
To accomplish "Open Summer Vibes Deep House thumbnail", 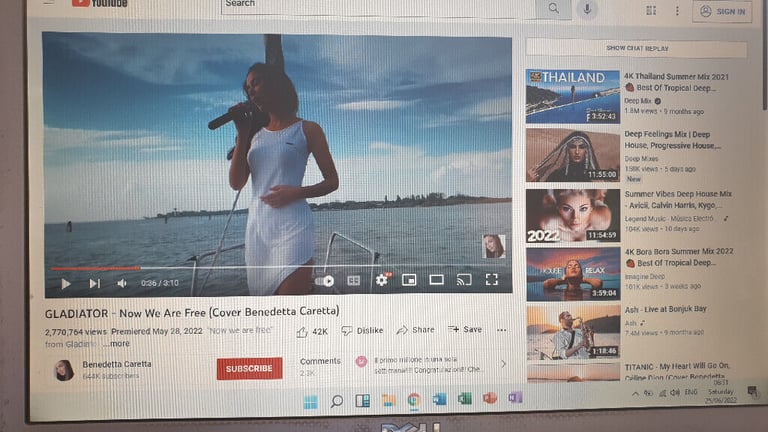I will pyautogui.click(x=573, y=216).
